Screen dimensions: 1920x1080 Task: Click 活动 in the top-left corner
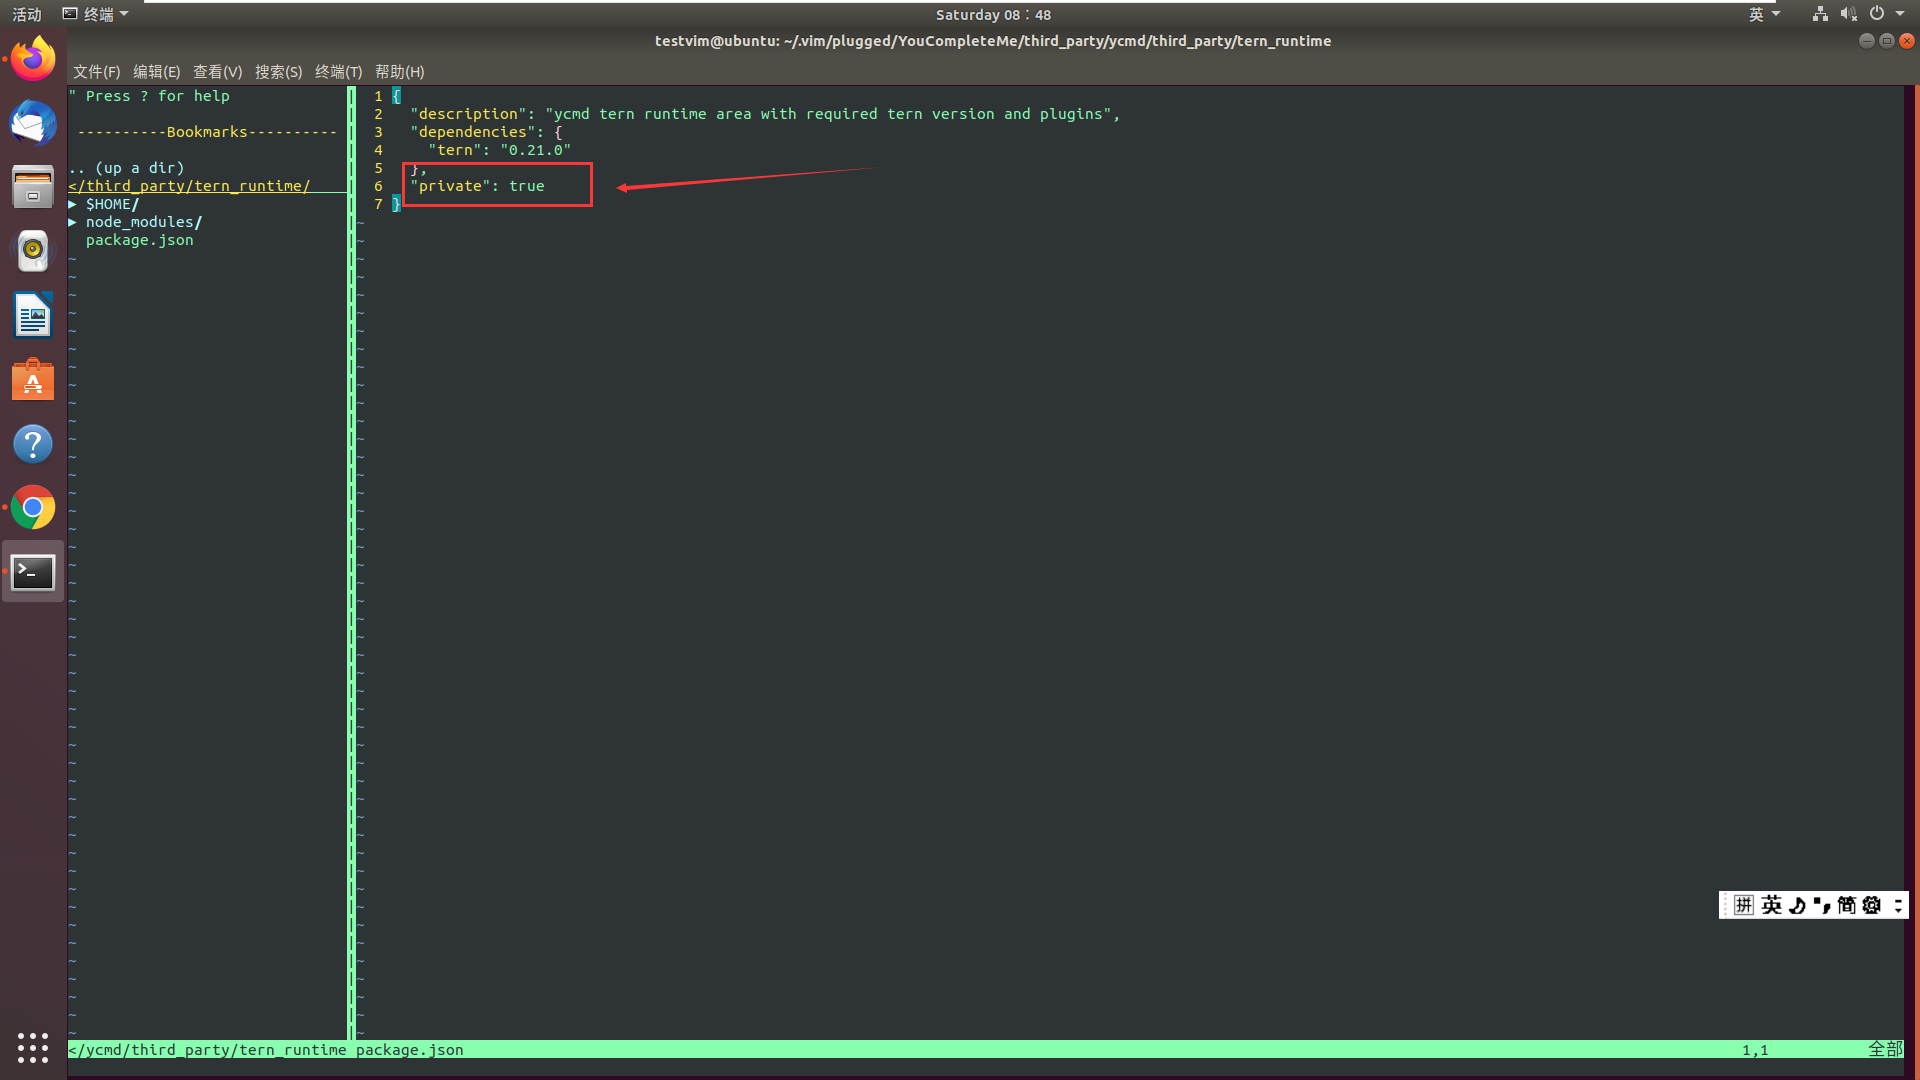point(26,14)
